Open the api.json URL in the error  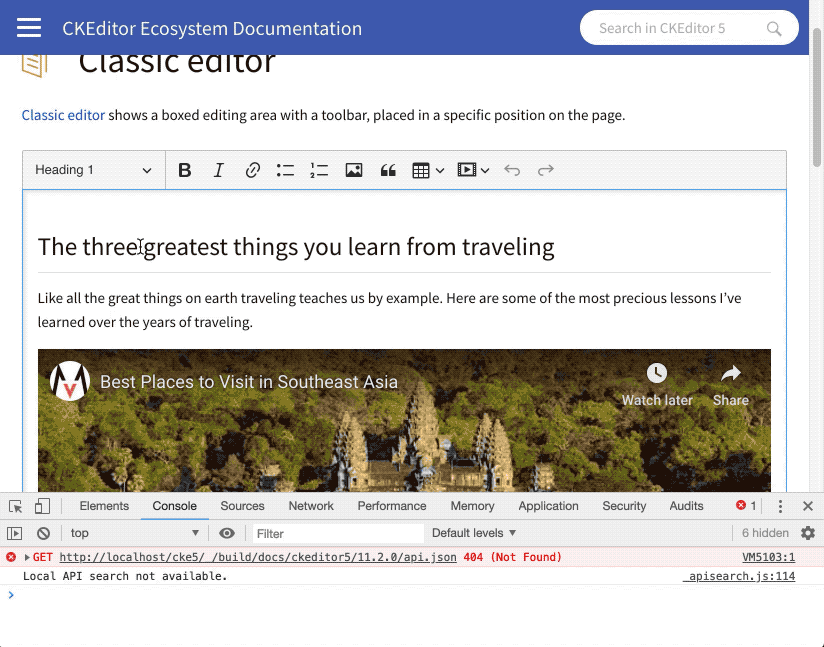pos(258,557)
